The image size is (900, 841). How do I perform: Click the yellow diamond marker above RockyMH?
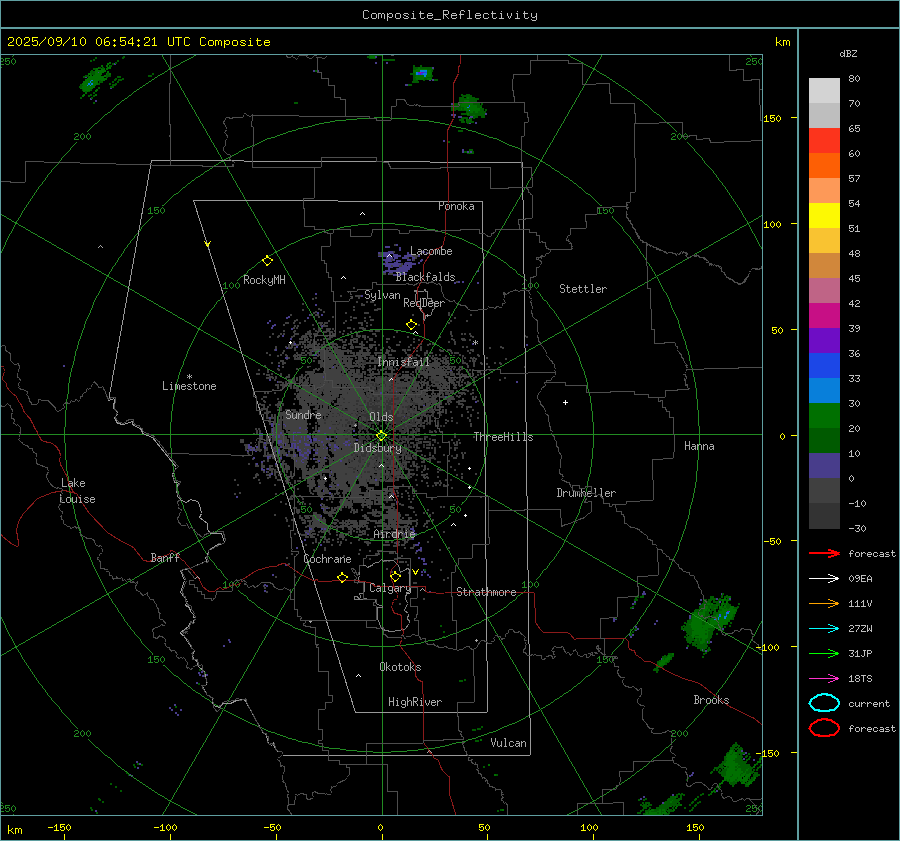point(267,261)
